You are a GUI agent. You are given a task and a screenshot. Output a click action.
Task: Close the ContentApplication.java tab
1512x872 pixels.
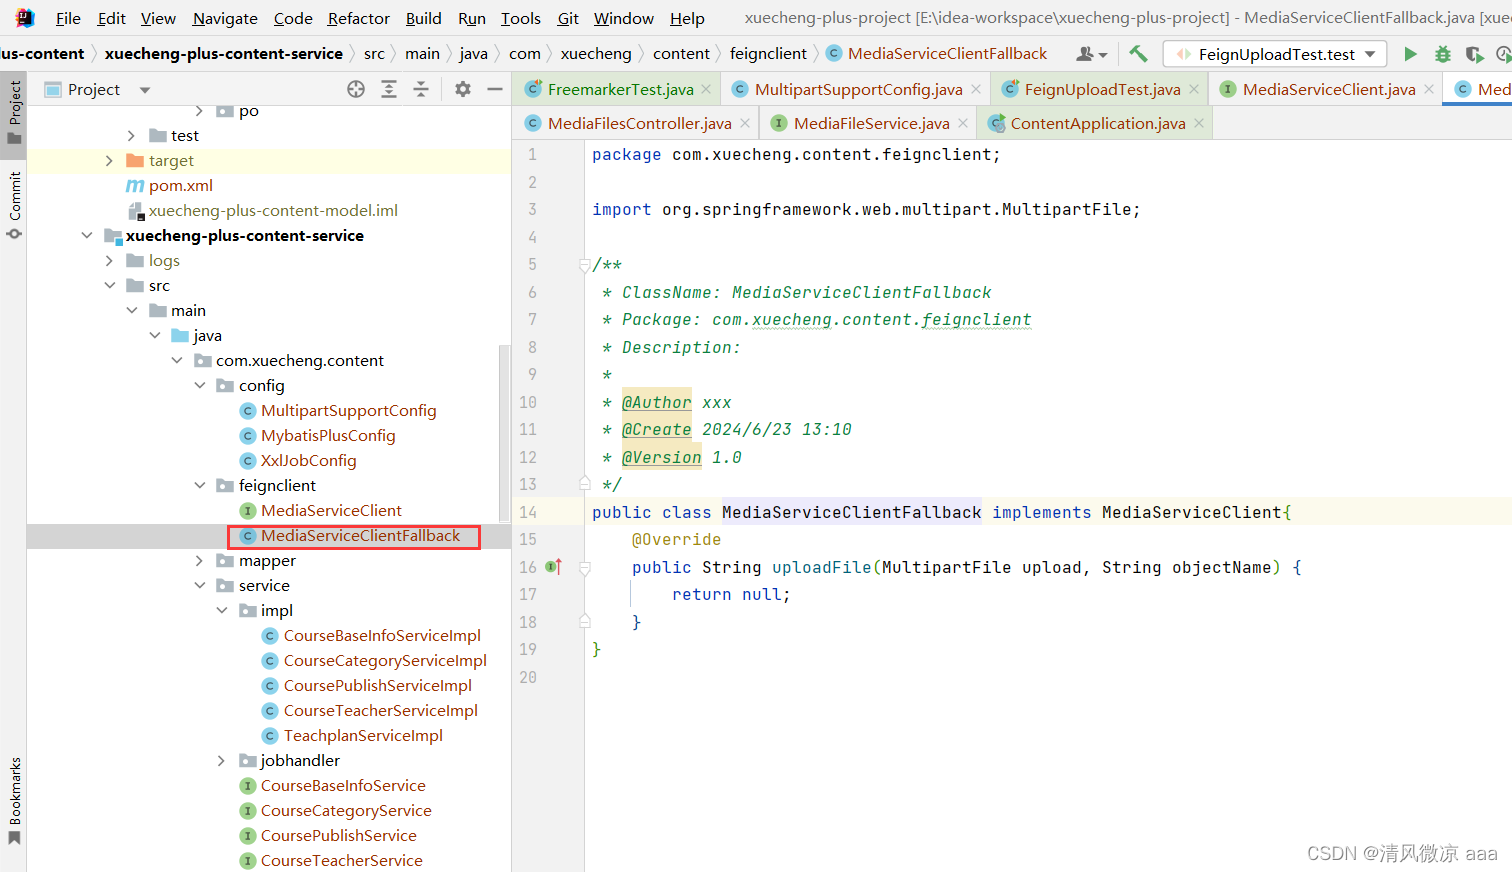1199,123
